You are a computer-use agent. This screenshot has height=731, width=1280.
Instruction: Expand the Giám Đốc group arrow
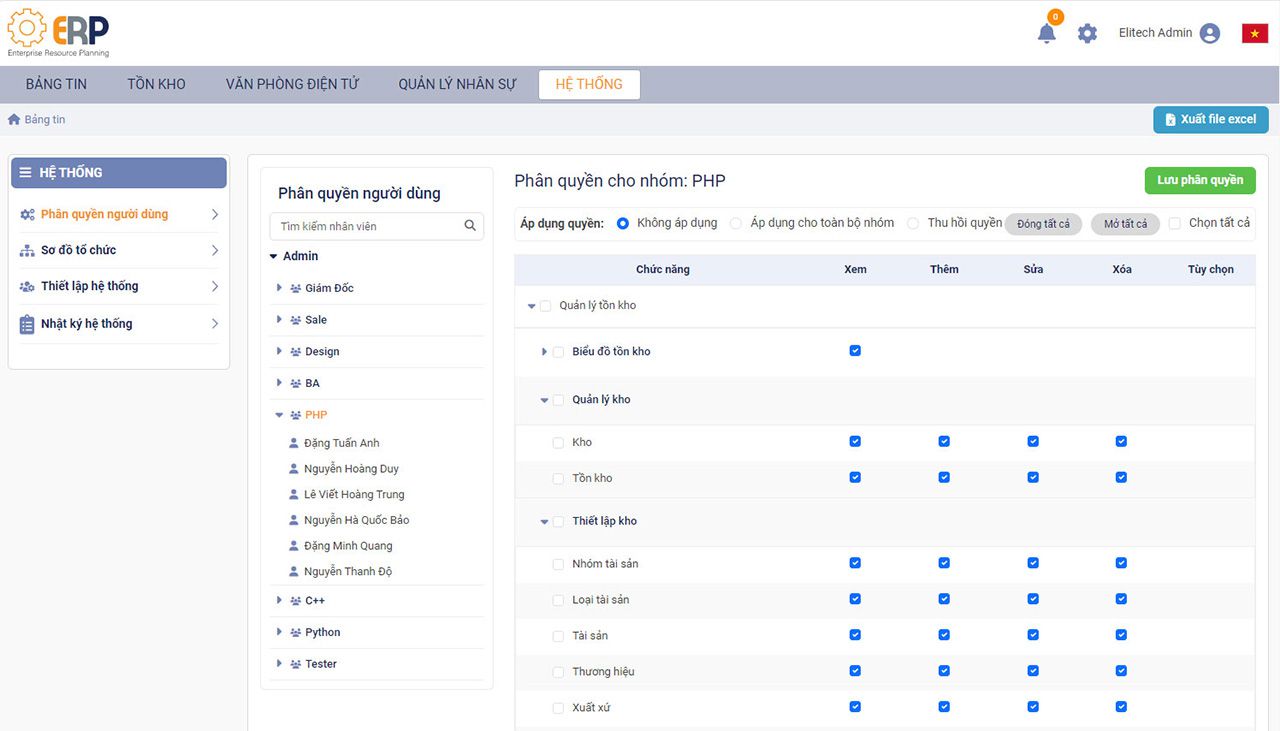[x=279, y=288]
